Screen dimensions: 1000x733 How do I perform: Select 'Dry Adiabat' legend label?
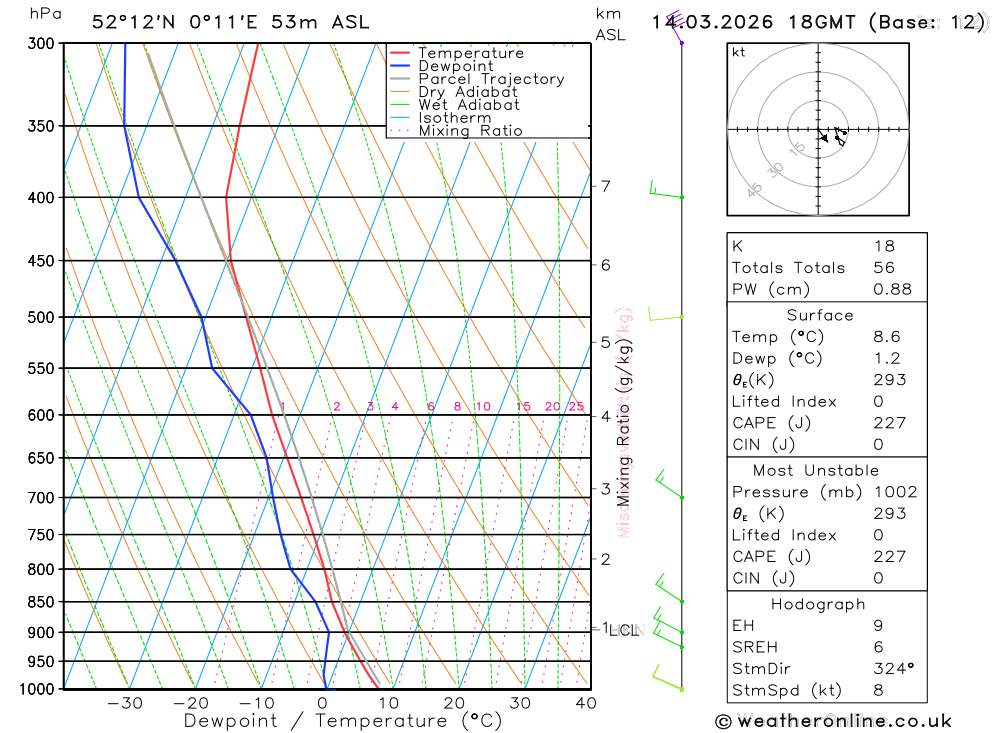tap(467, 92)
